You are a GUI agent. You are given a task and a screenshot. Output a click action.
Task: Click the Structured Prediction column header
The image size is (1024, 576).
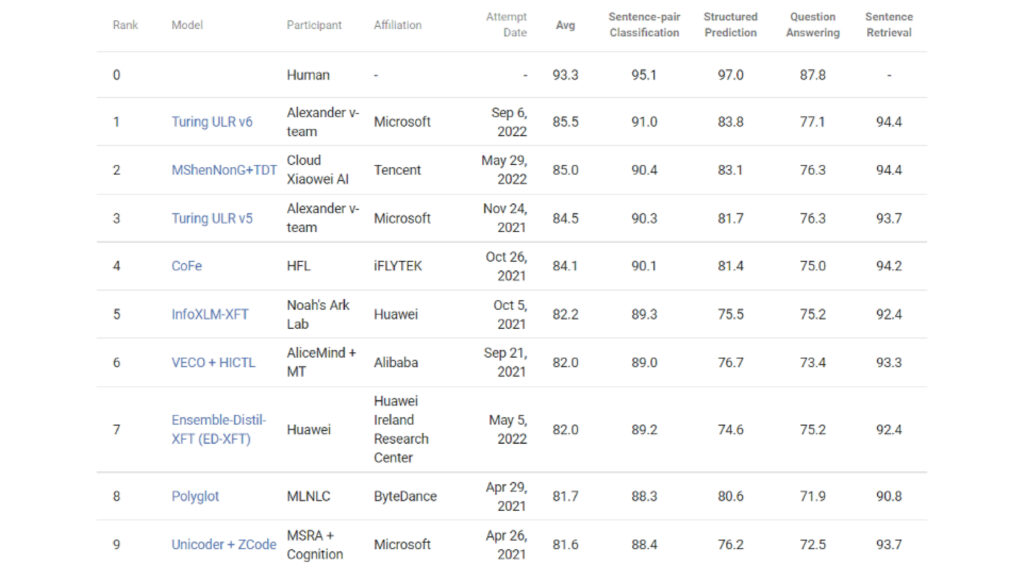coord(731,25)
